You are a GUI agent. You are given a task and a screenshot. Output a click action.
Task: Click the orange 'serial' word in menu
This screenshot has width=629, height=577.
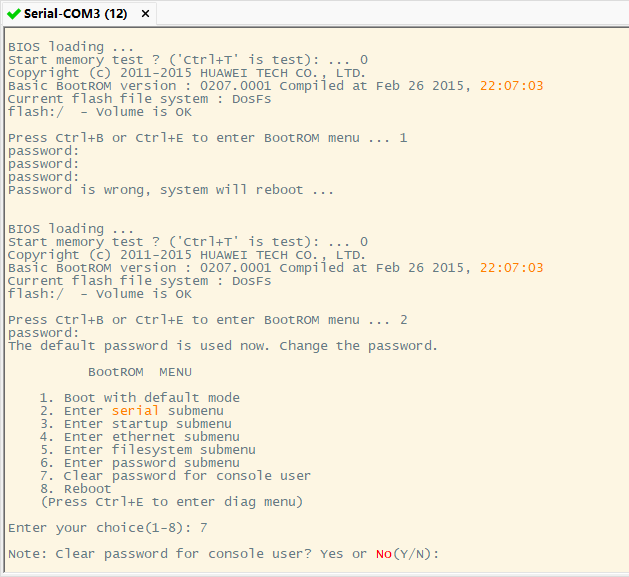pyautogui.click(x=135, y=411)
